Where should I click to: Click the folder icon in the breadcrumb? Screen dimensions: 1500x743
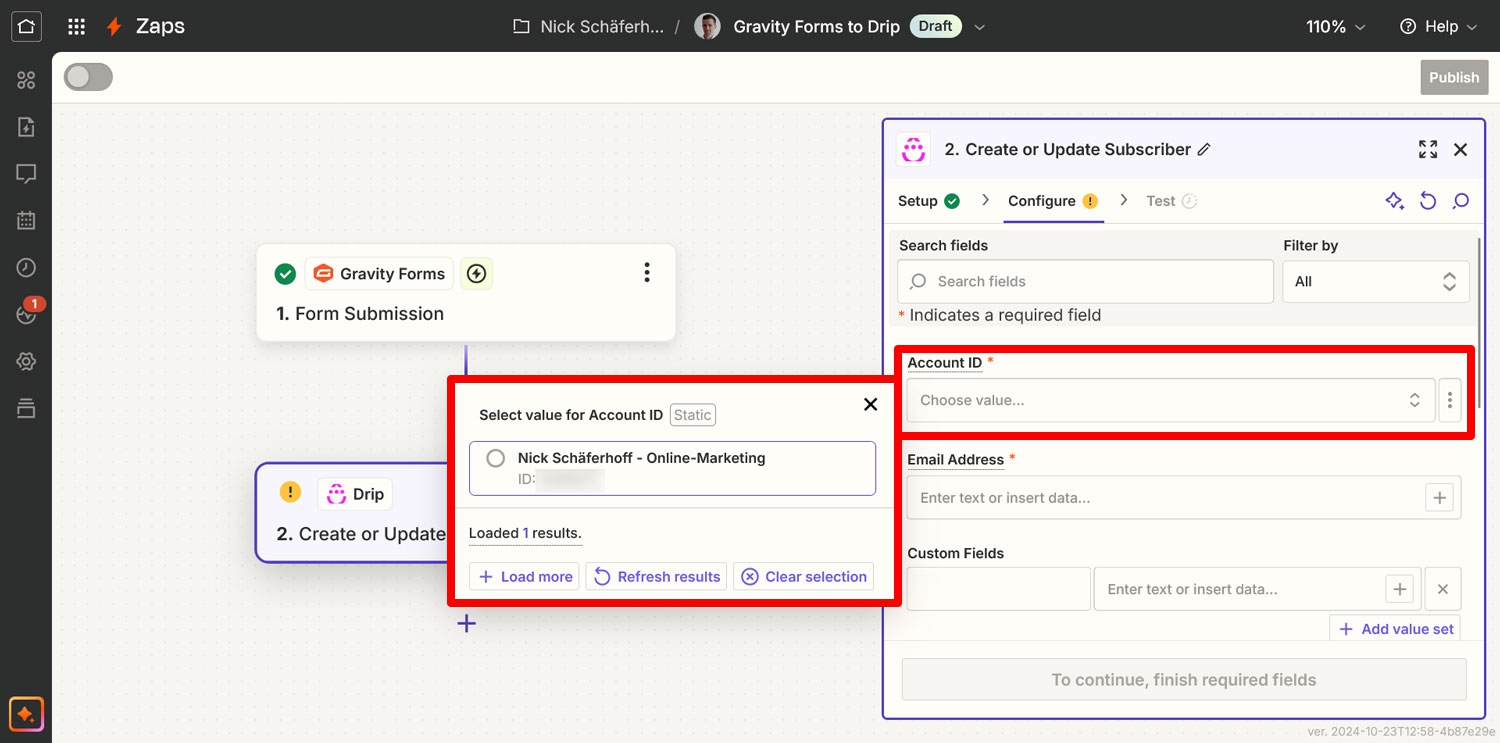(521, 27)
